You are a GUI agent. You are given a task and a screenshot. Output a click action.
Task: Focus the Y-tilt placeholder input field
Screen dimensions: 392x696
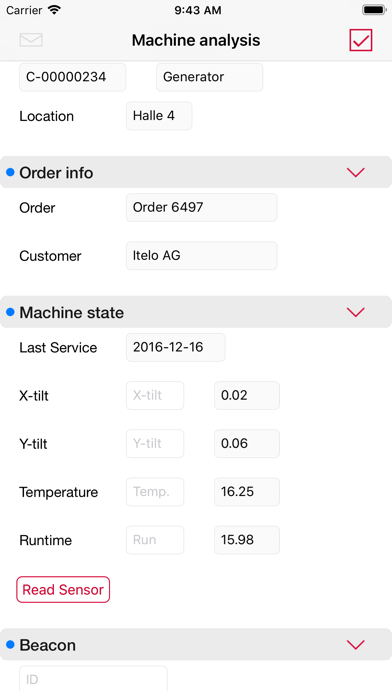[155, 443]
